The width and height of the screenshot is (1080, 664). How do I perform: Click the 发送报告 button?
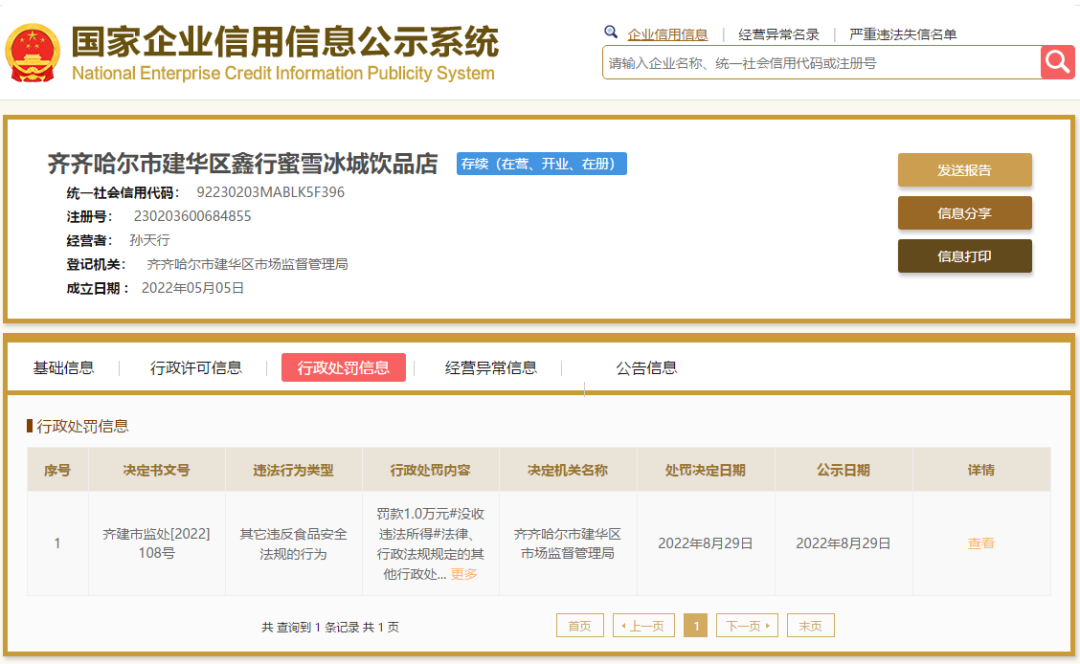(964, 170)
